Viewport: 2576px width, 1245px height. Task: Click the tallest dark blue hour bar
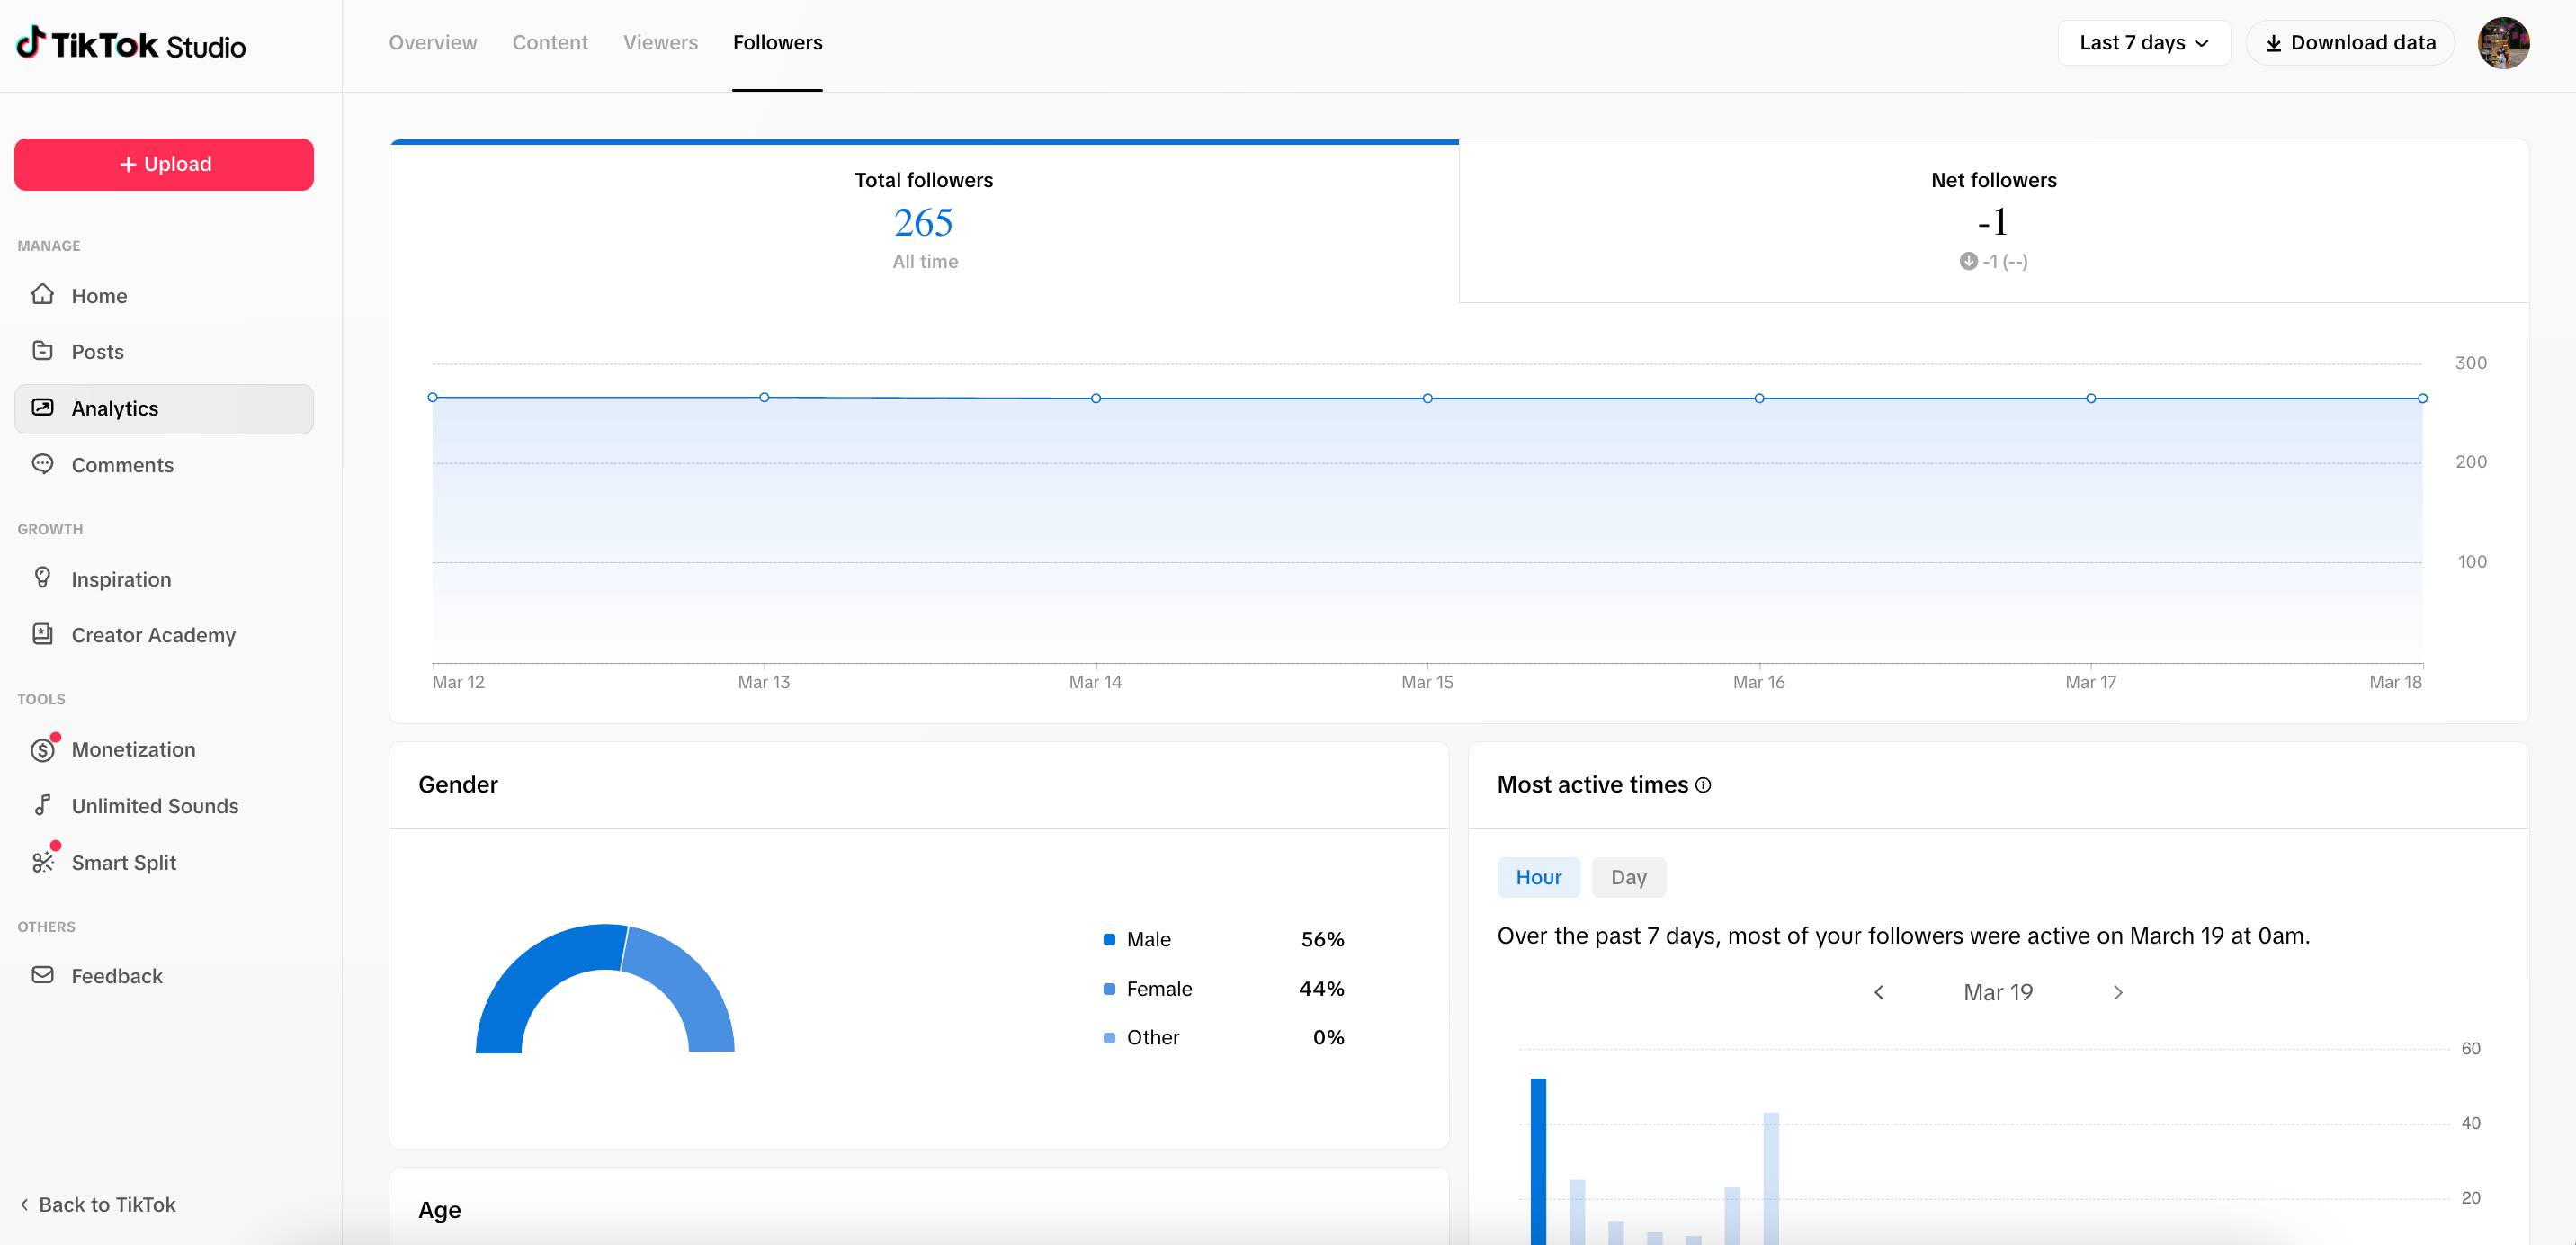1538,1162
